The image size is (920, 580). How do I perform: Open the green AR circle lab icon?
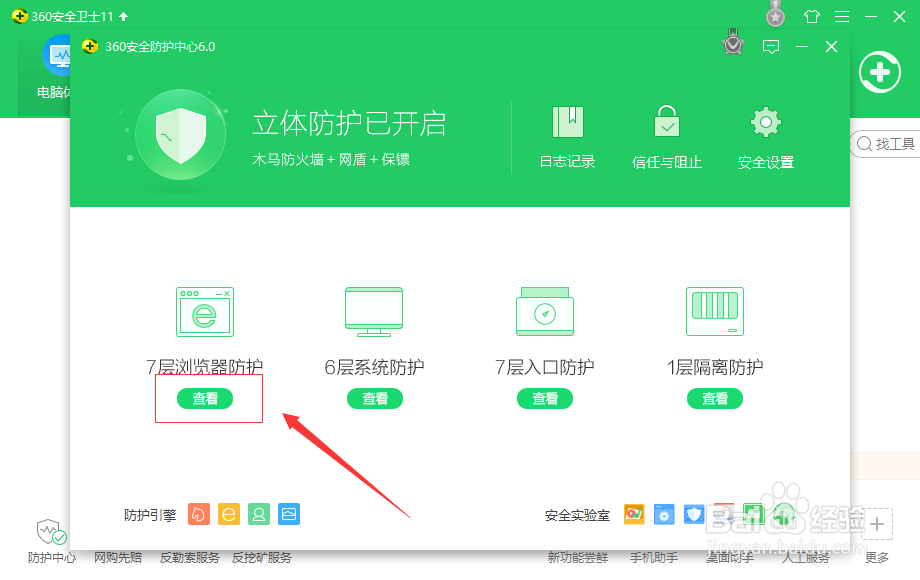[x=784, y=514]
